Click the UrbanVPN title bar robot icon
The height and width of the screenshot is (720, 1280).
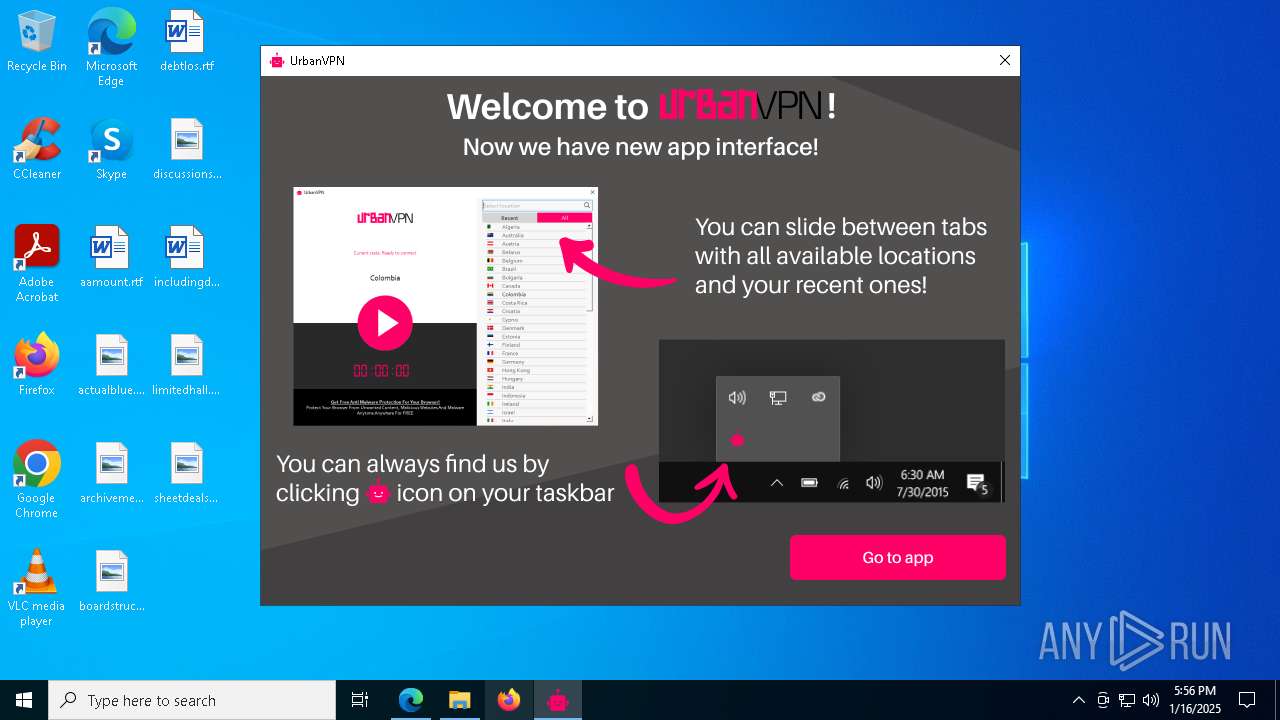pyautogui.click(x=277, y=61)
